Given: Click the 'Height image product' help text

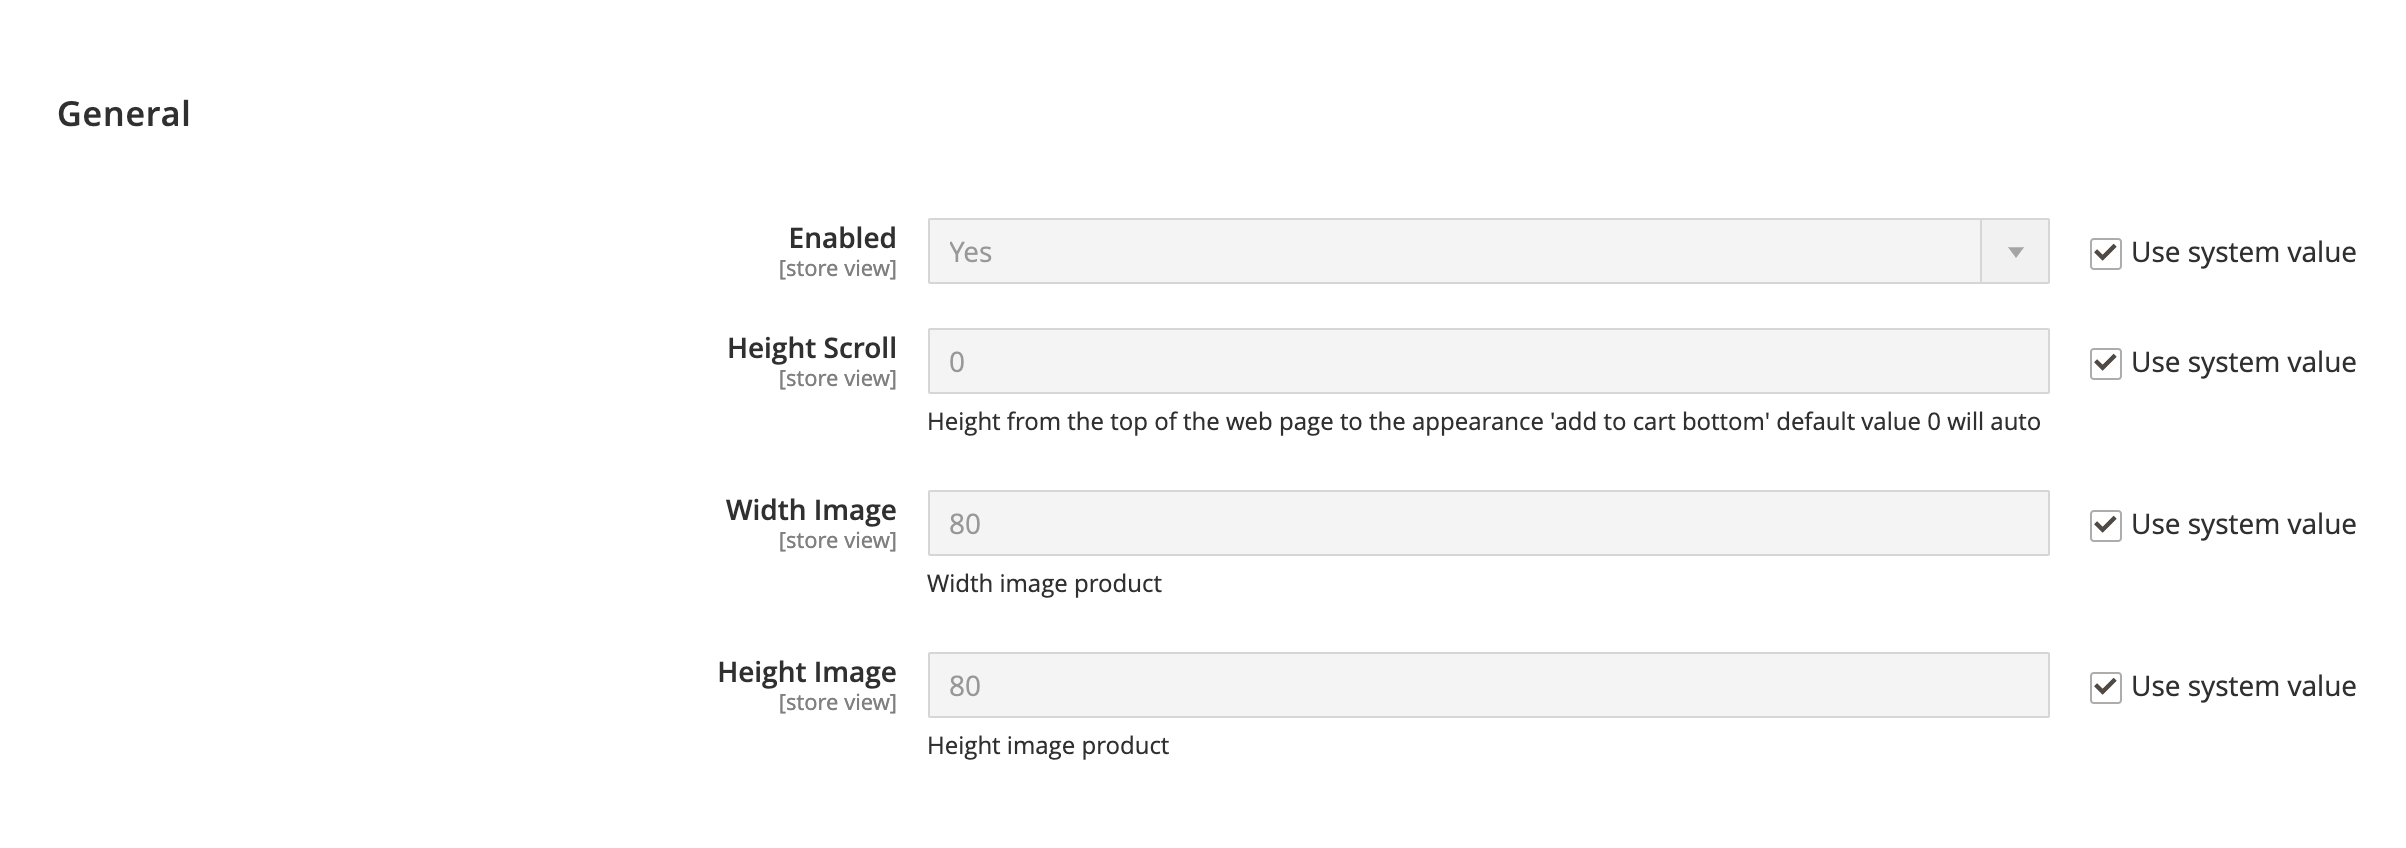Looking at the screenshot, I should pos(1047,746).
